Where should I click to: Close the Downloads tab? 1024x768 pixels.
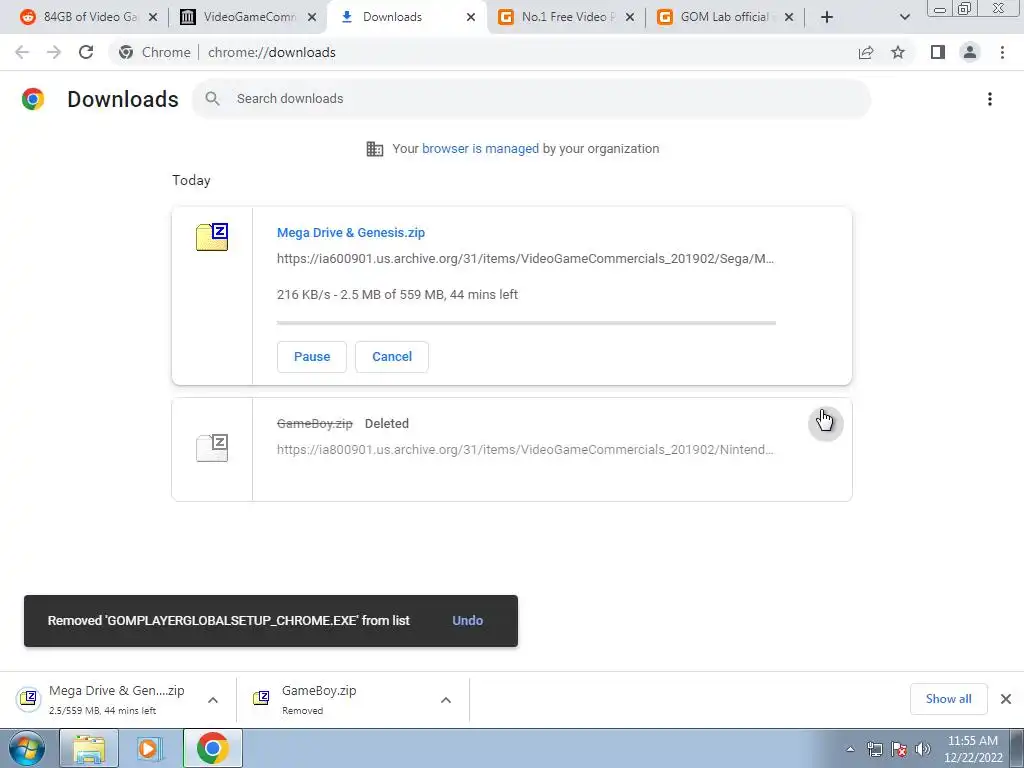coord(471,17)
